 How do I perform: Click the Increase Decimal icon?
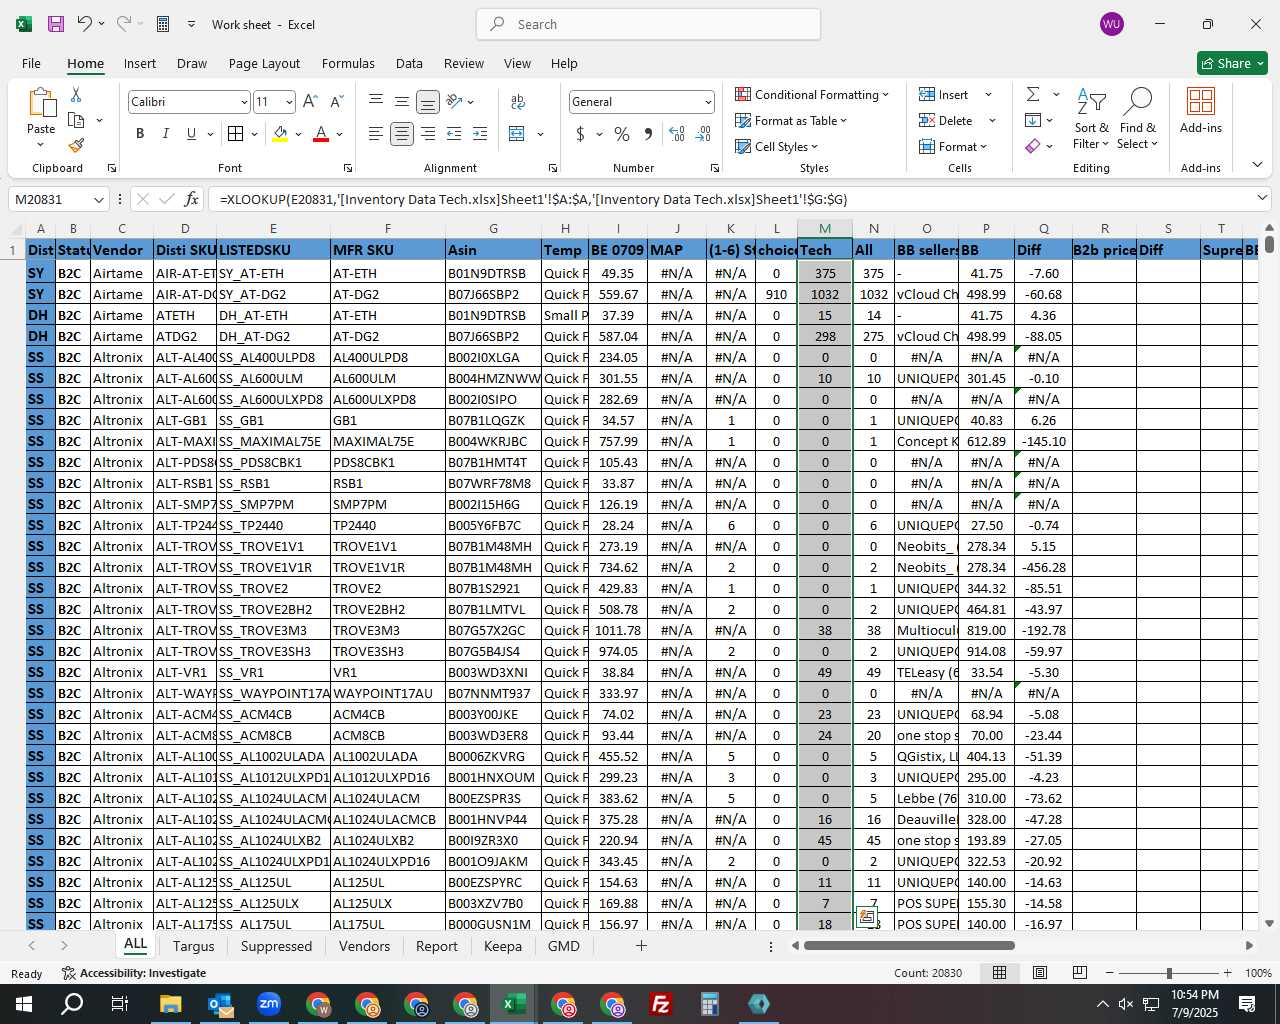tap(677, 134)
